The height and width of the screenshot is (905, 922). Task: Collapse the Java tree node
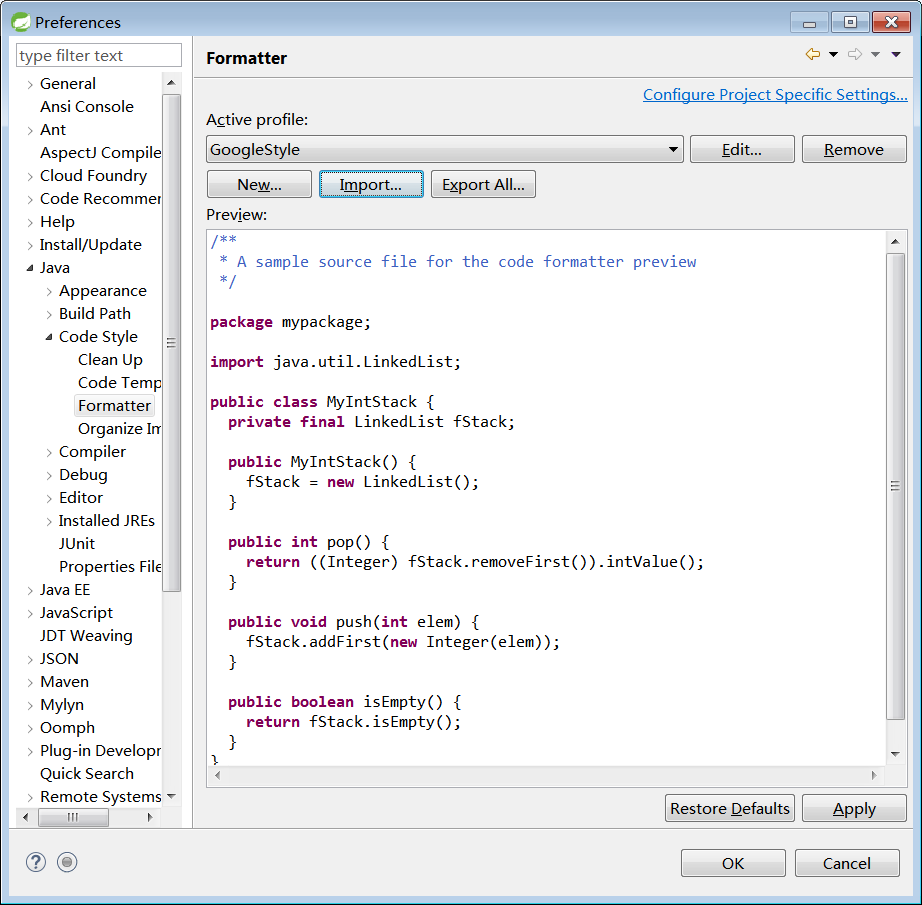[x=30, y=268]
